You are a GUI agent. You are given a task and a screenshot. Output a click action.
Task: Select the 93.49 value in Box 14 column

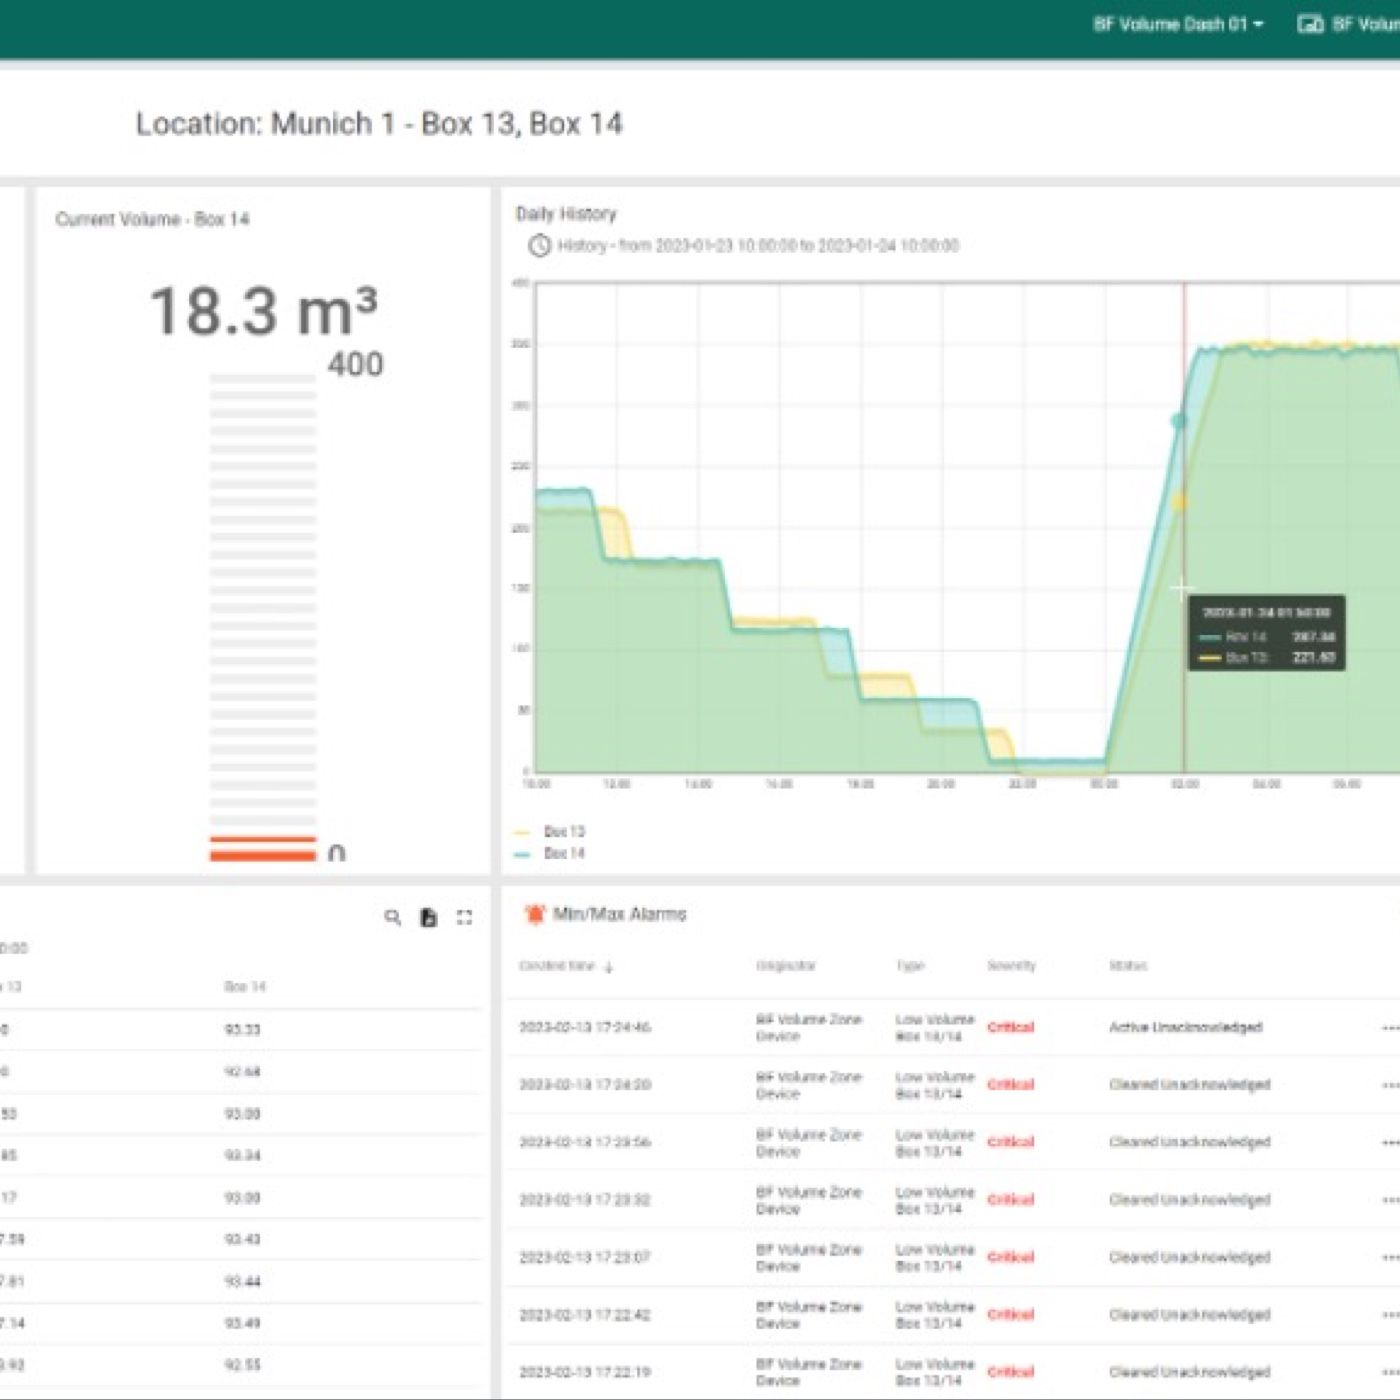click(x=242, y=1324)
